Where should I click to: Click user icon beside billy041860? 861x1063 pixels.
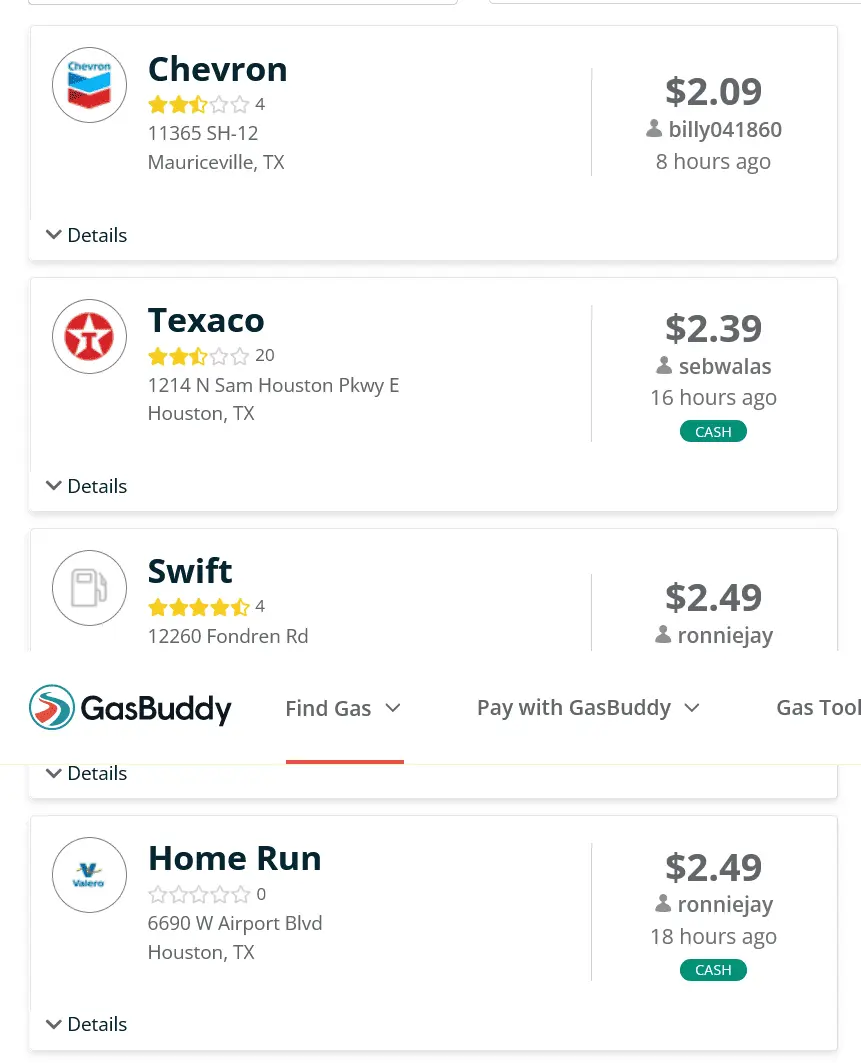coord(654,129)
